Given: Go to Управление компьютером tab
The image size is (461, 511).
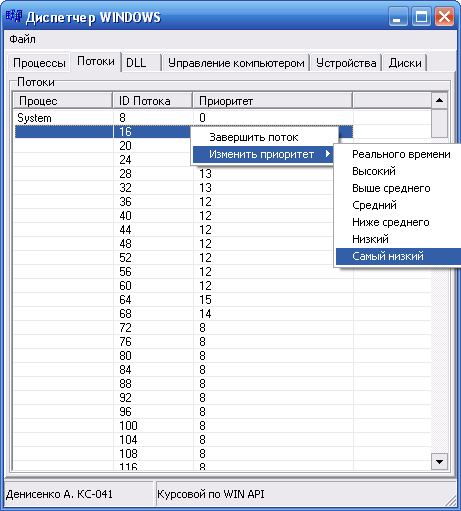Looking at the screenshot, I should (236, 63).
